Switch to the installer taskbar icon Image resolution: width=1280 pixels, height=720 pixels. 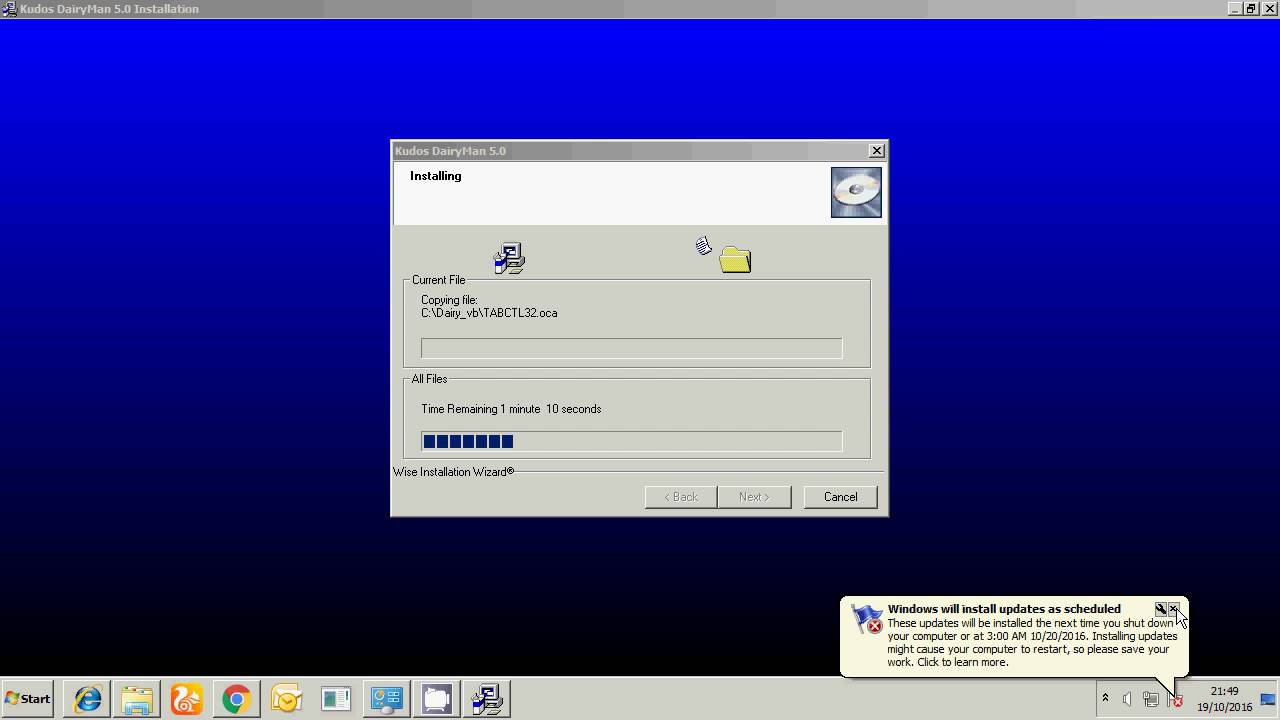point(488,699)
